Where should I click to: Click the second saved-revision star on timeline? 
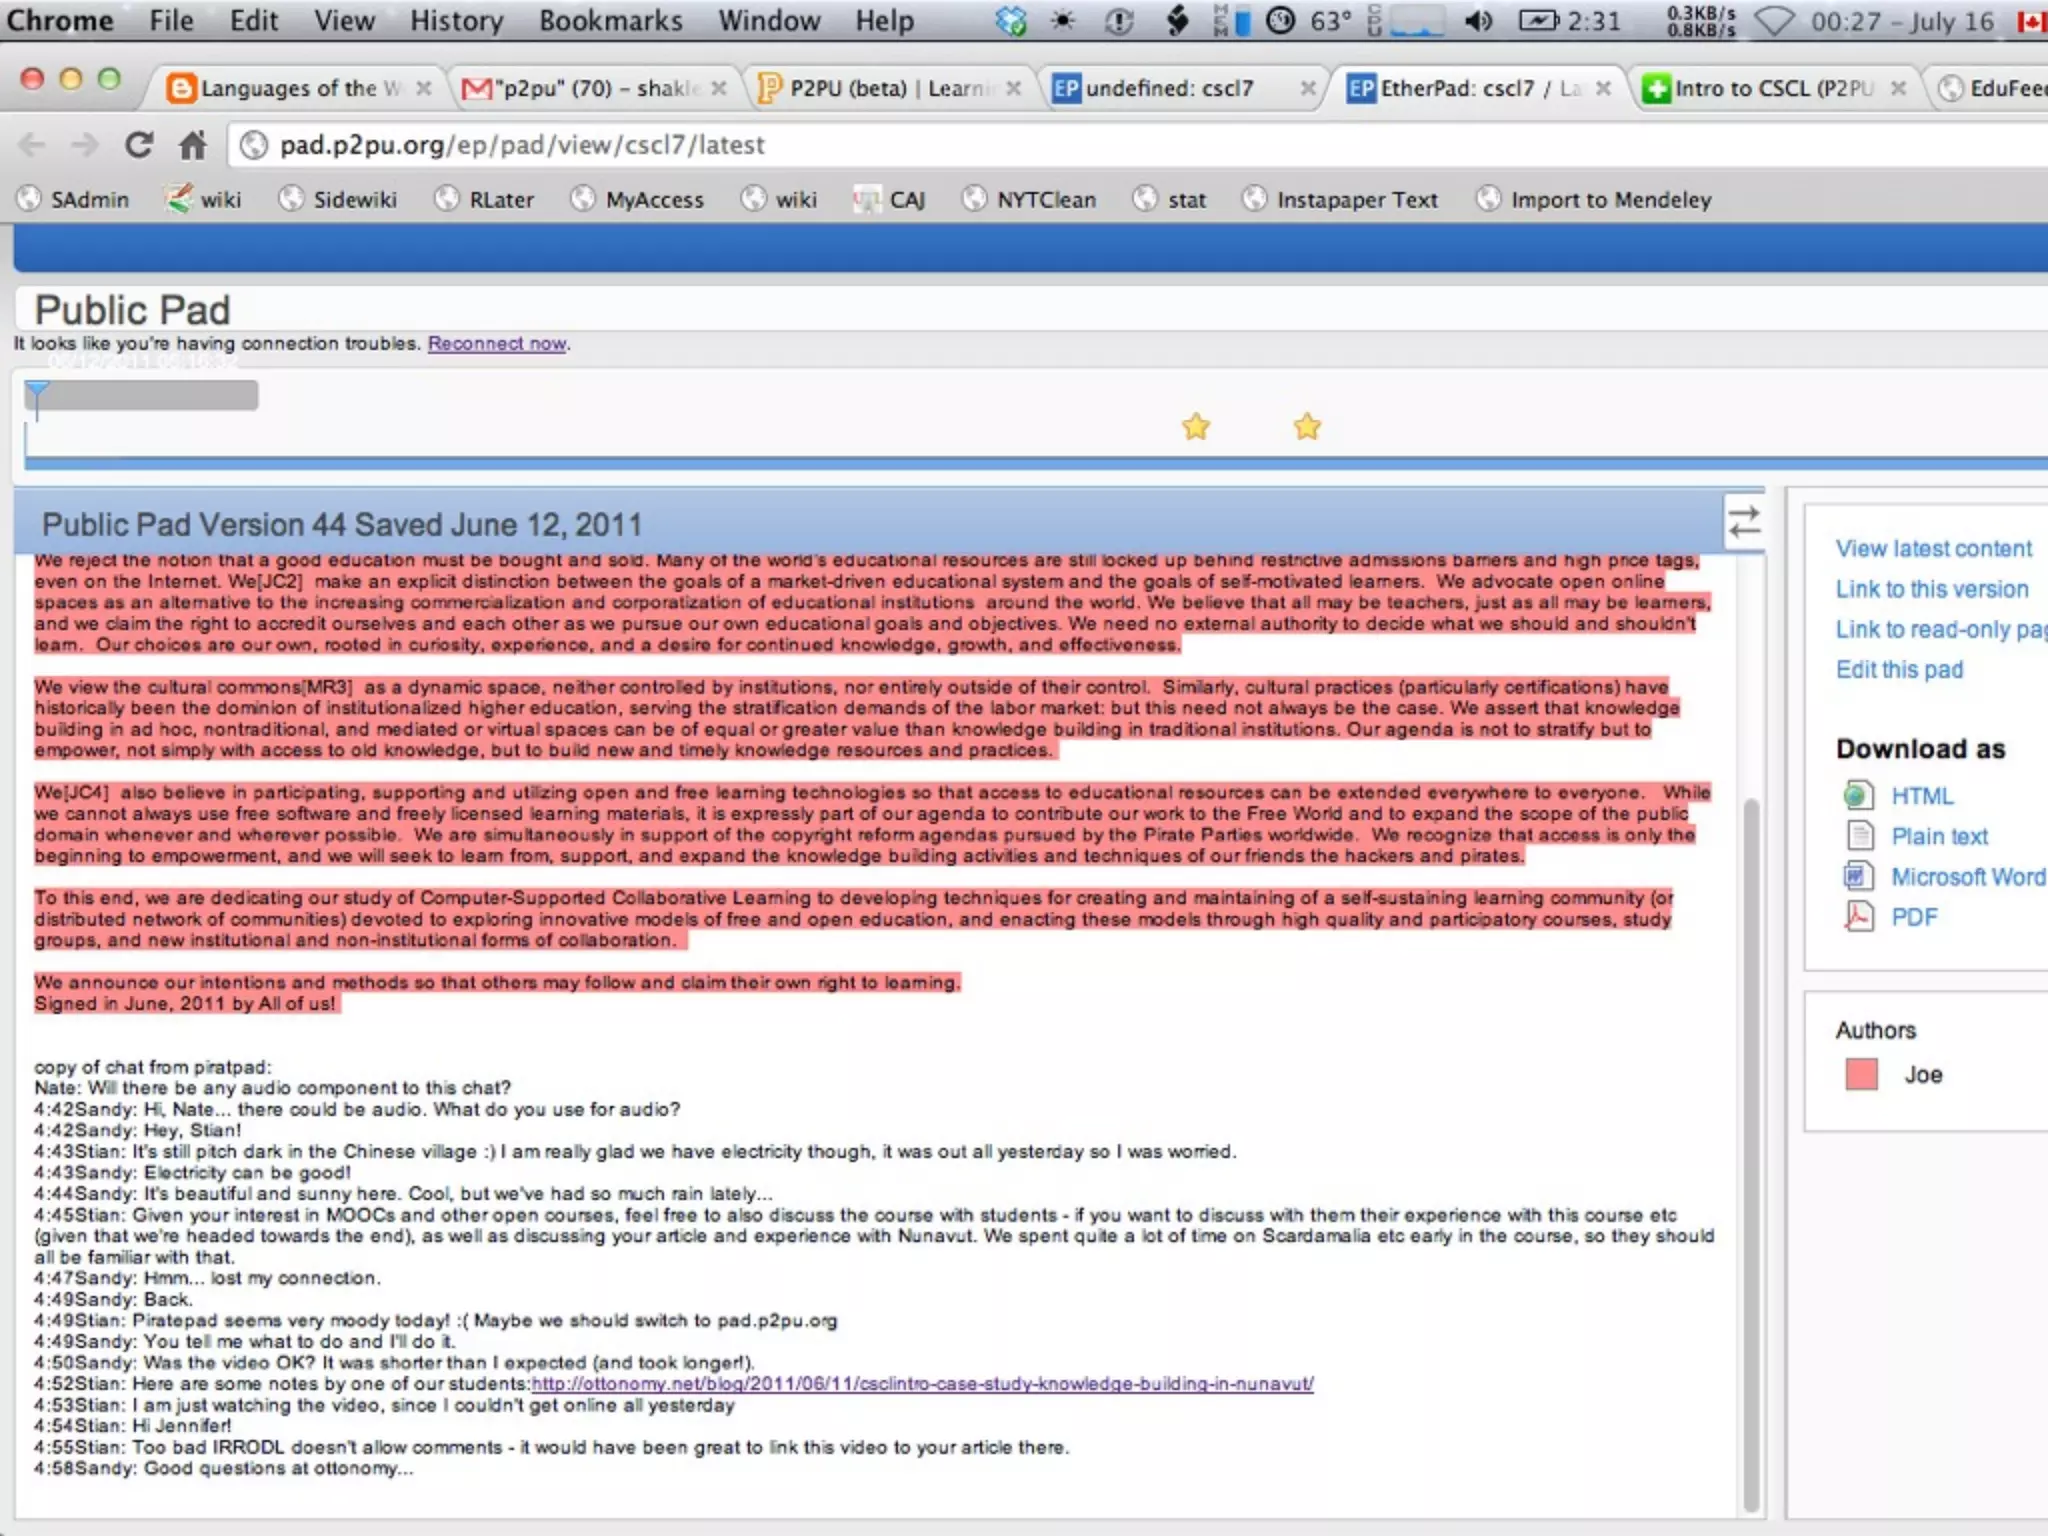pos(1307,427)
